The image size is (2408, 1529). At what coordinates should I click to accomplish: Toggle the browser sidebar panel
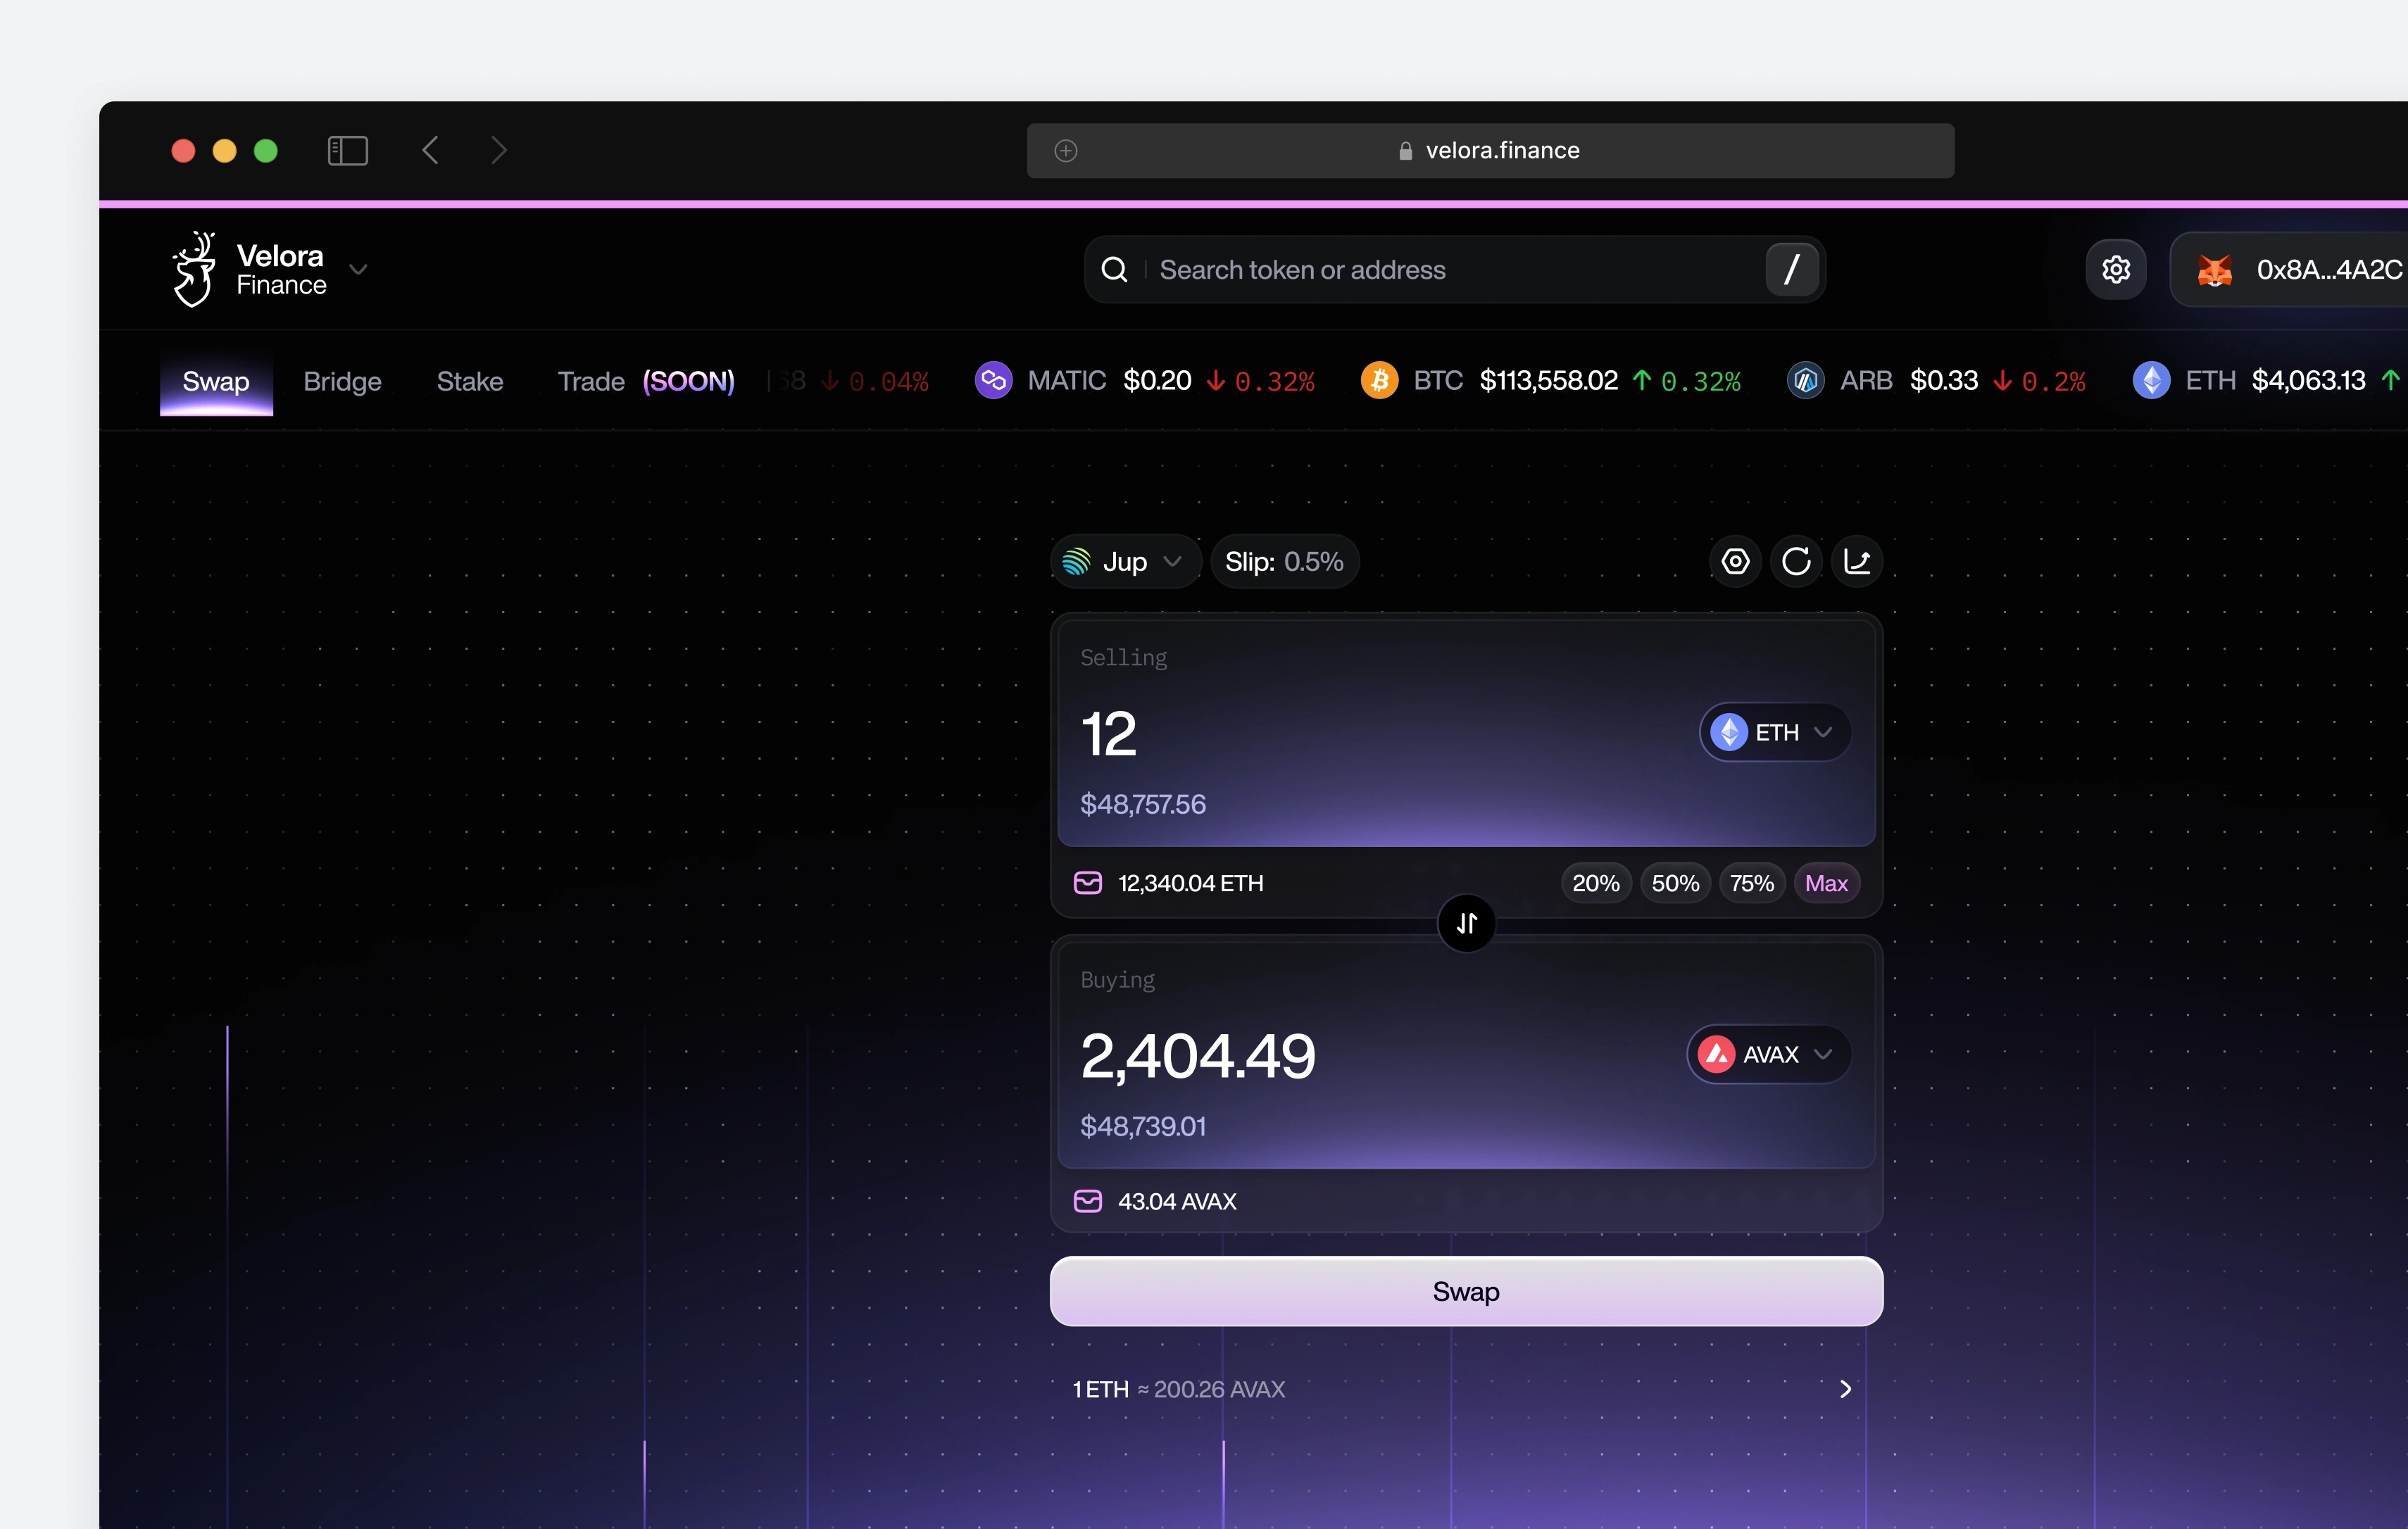[348, 150]
